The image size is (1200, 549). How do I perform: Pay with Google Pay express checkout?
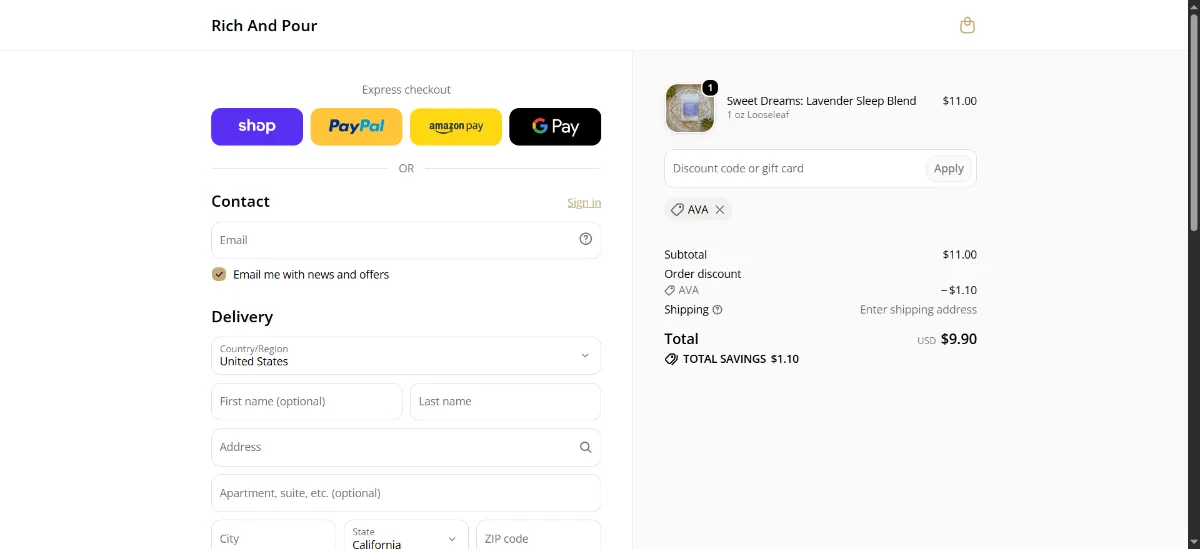point(555,127)
